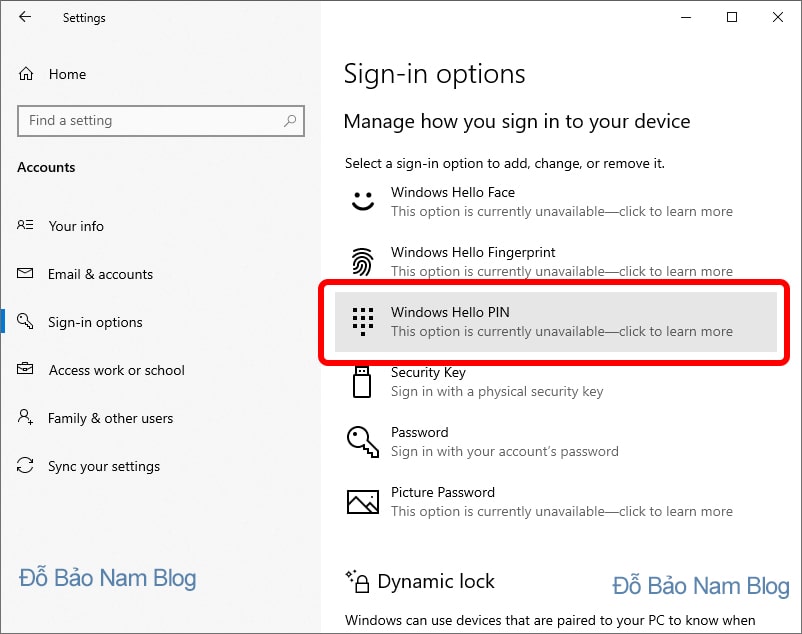Click the Windows Hello Fingerprint icon
Viewport: 802px width, 634px height.
tap(363, 261)
